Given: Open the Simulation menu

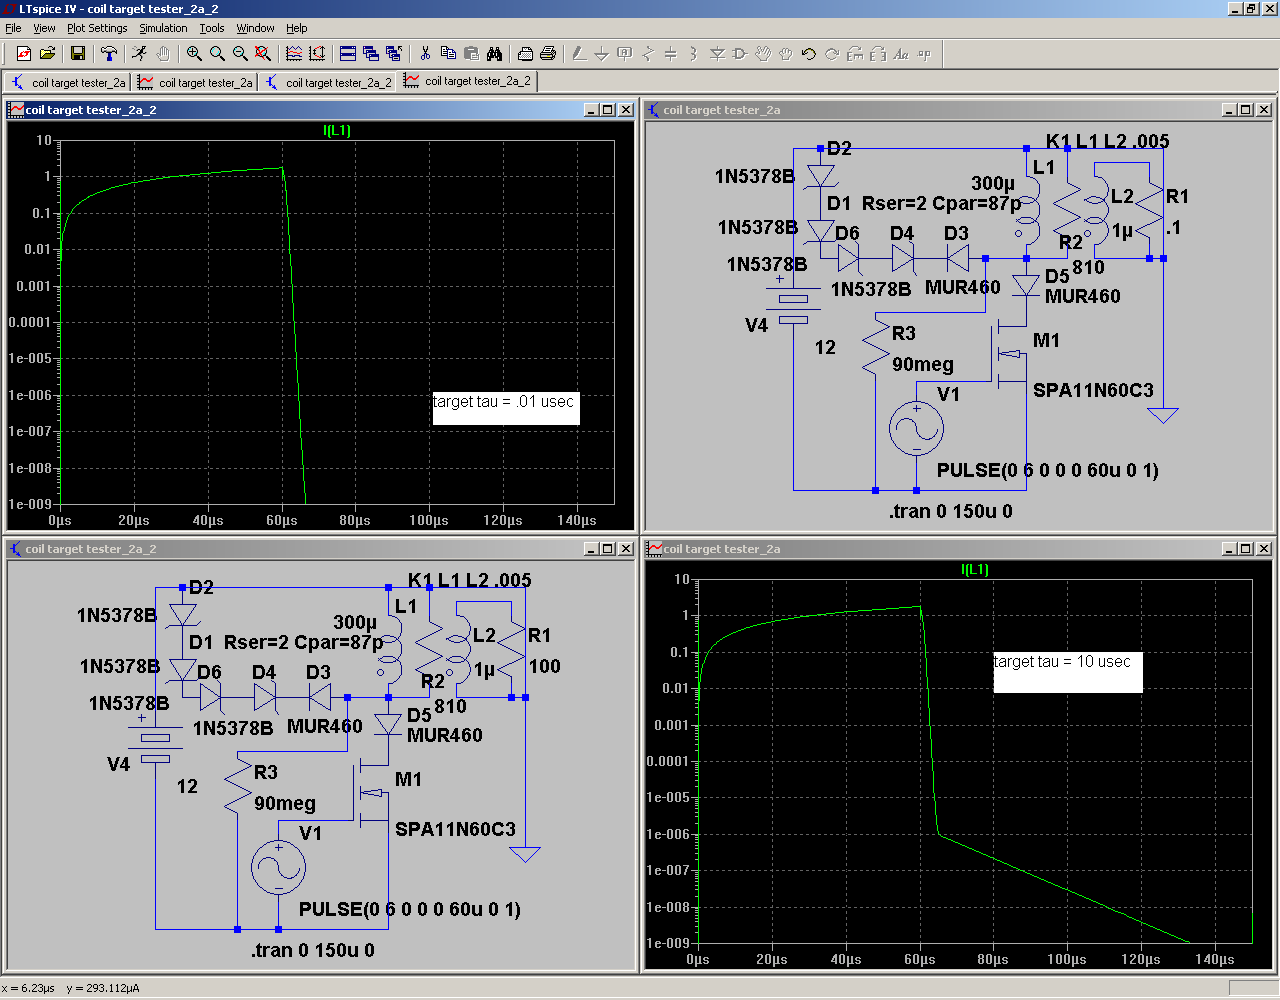Looking at the screenshot, I should pos(163,28).
